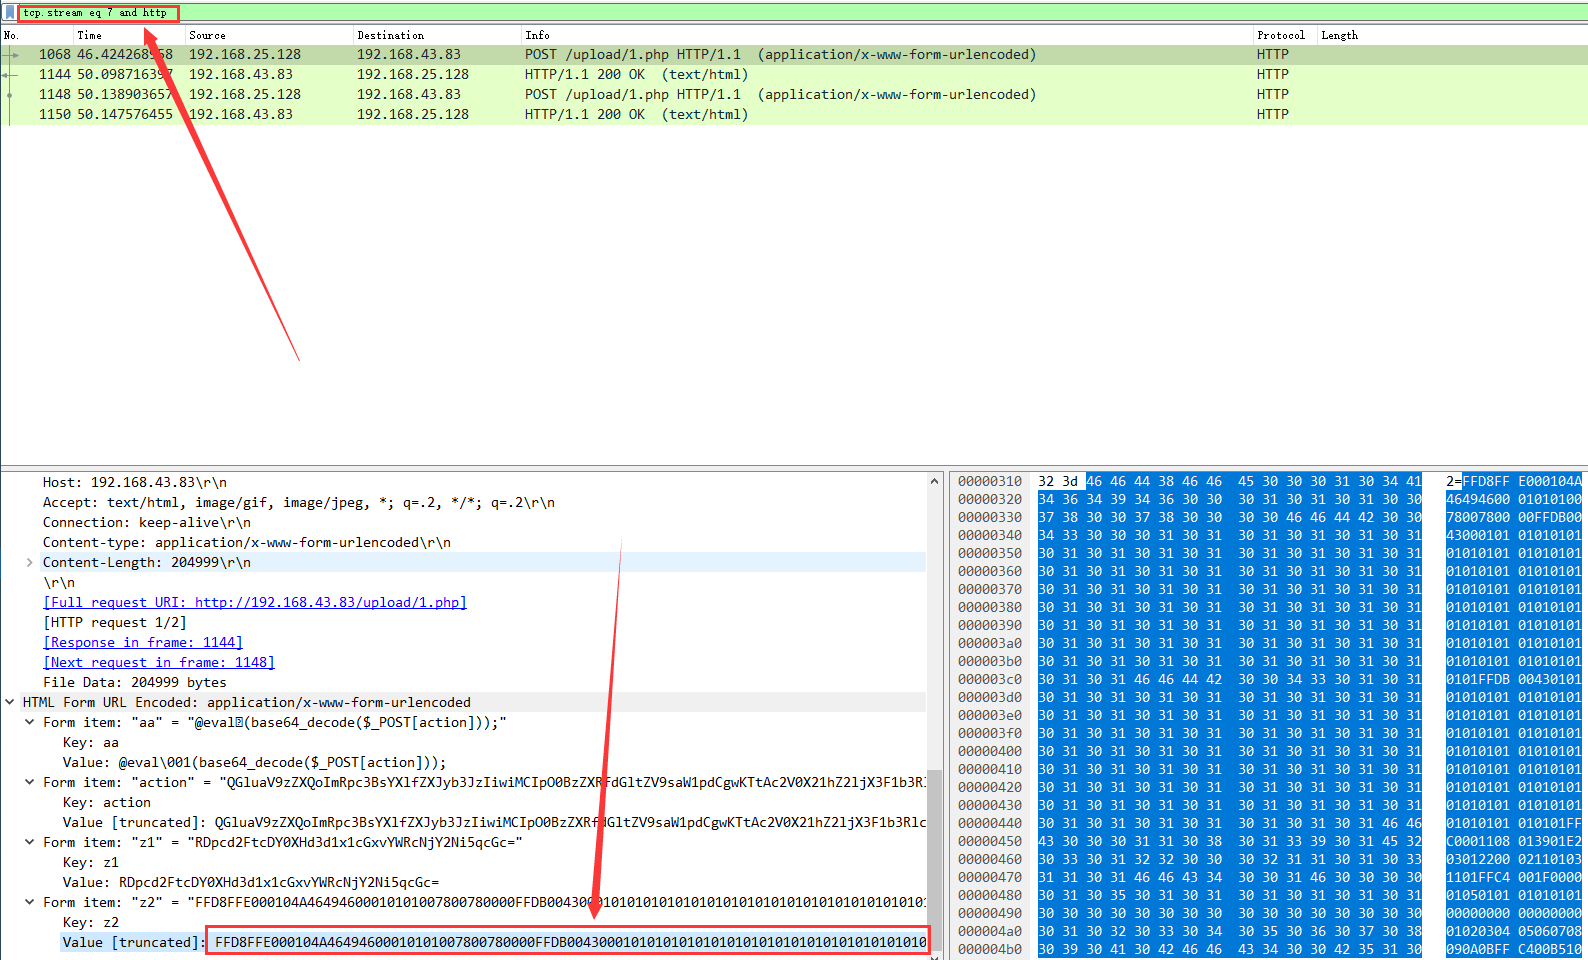Select packet 1068 POST /upload/1.php
Screen dimensions: 1588x960
[x=794, y=55]
